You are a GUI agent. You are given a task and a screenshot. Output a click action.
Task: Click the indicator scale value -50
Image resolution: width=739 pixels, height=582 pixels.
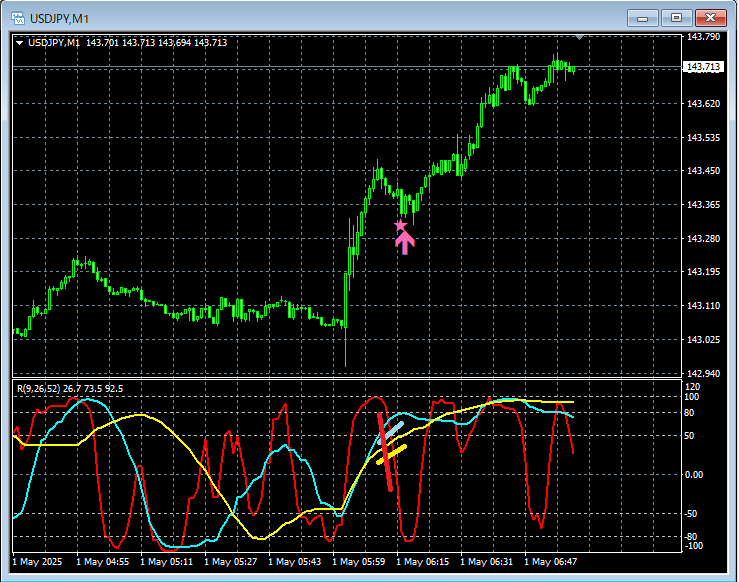click(x=691, y=514)
